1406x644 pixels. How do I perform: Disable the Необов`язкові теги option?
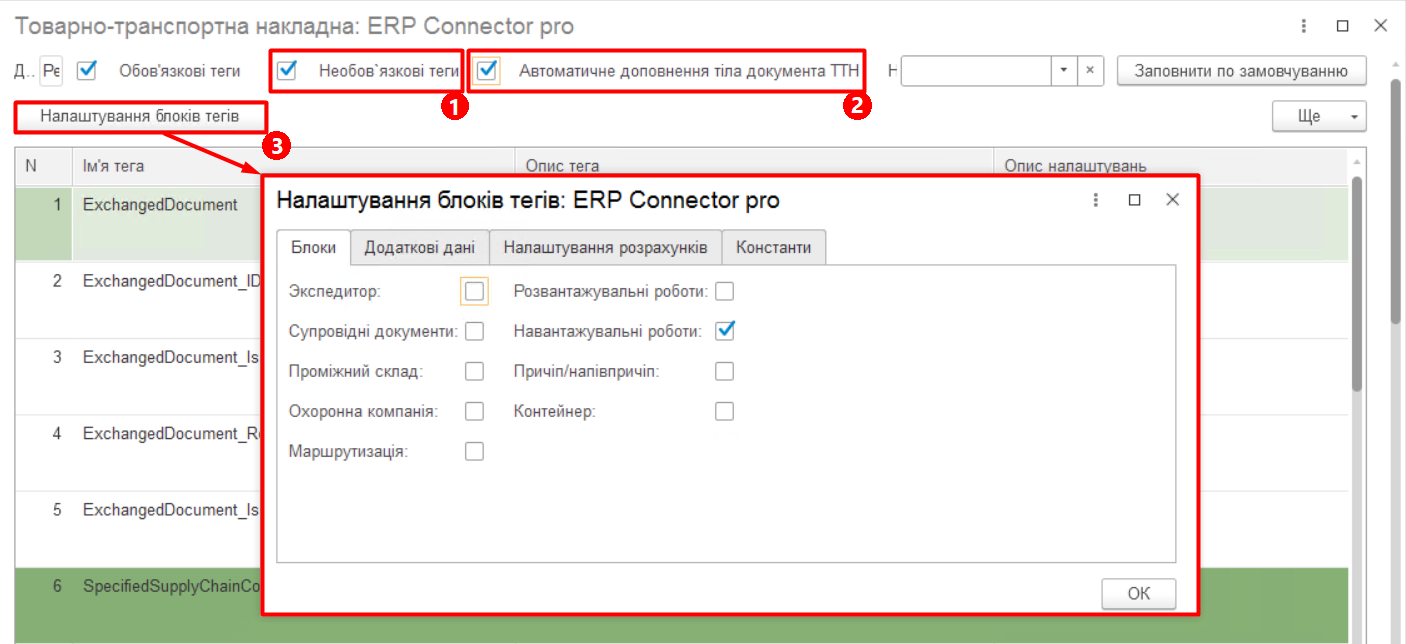point(289,70)
